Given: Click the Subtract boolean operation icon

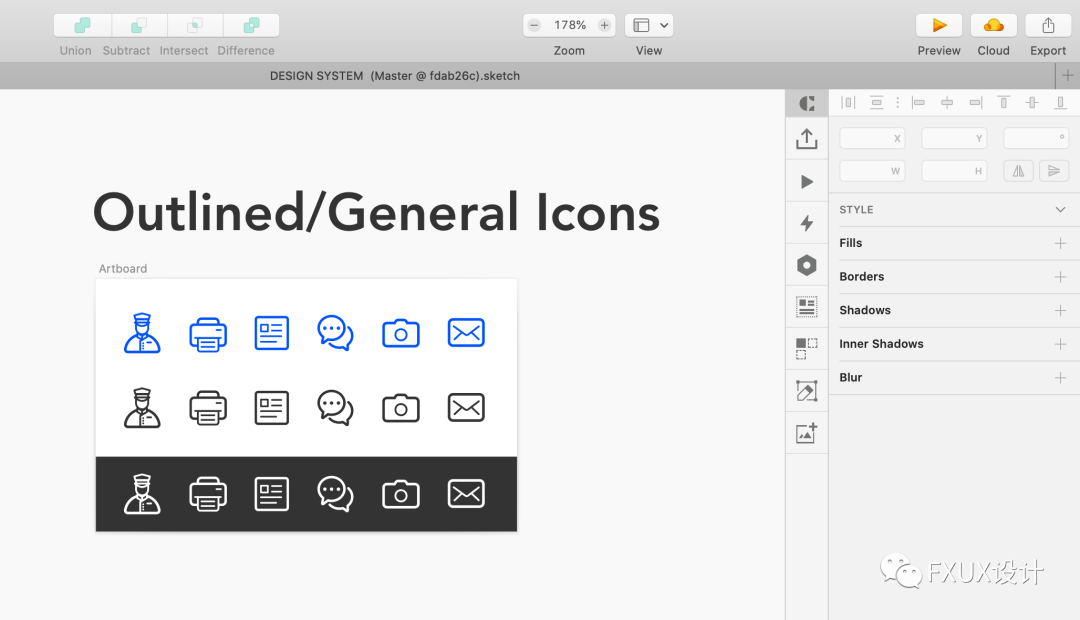Looking at the screenshot, I should [139, 25].
